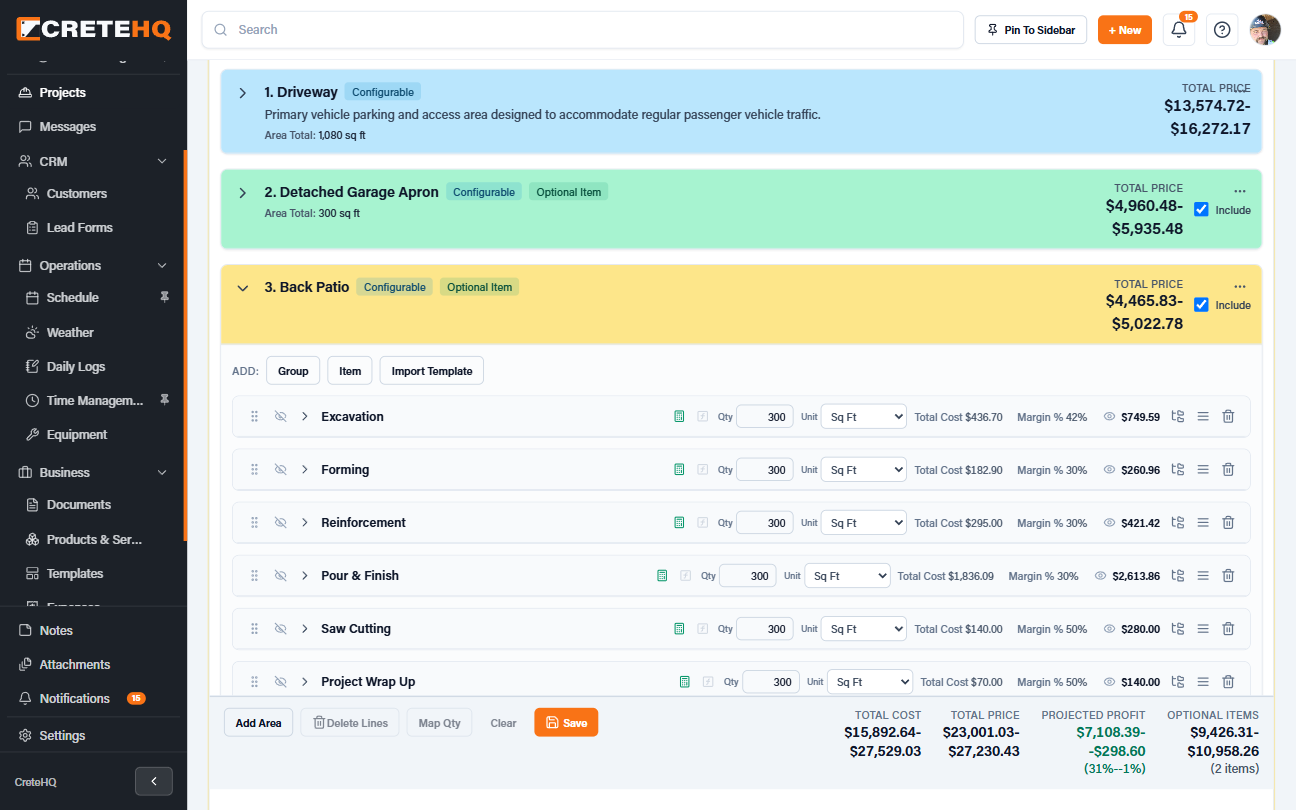Open the calculator icon for Reinforcement
The height and width of the screenshot is (810, 1296).
(680, 523)
